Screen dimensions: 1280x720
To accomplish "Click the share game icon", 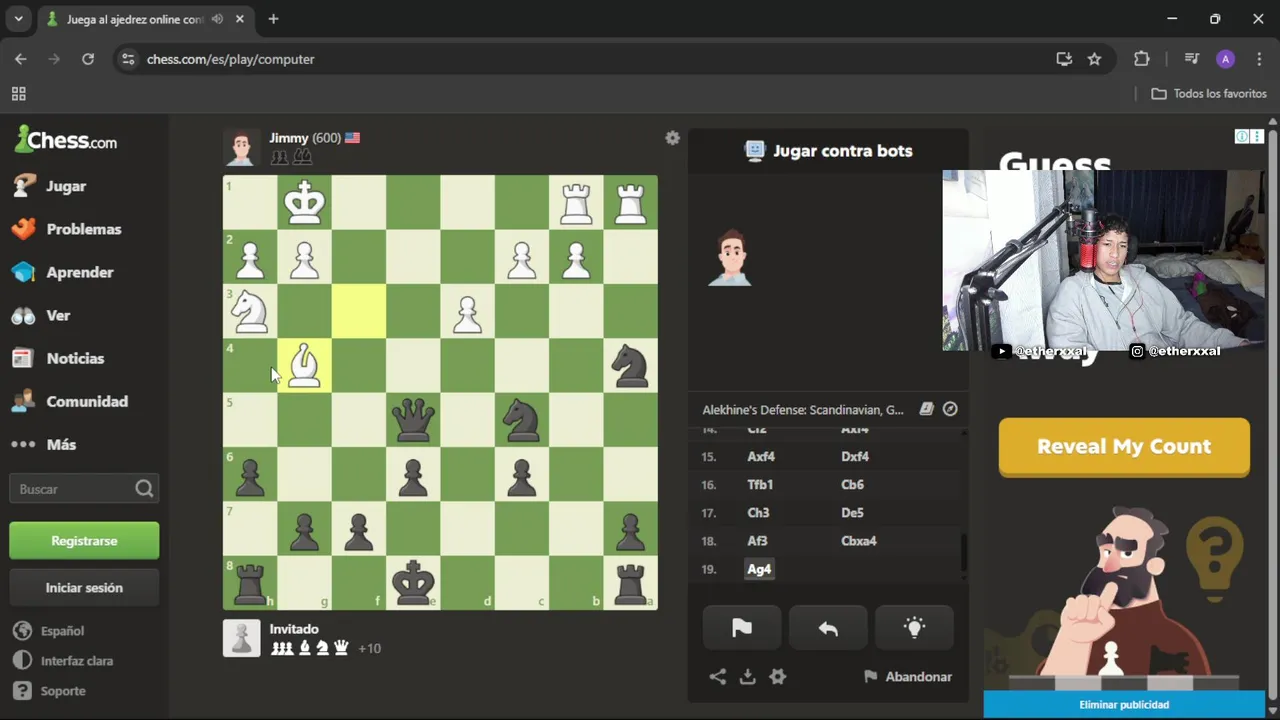I will click(717, 677).
